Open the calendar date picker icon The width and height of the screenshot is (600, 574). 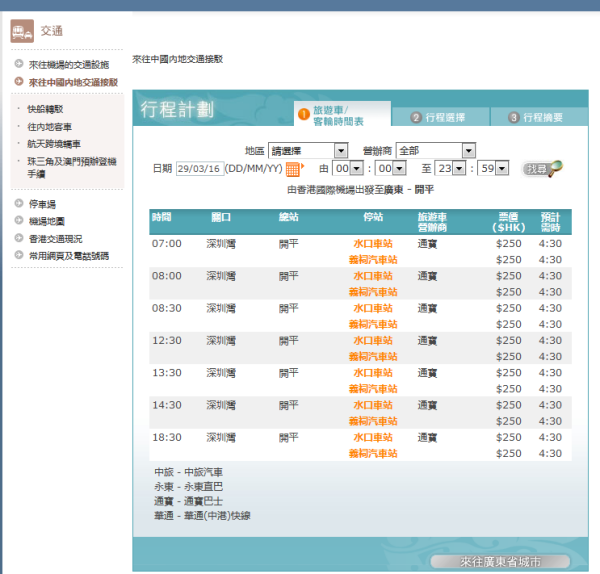(294, 168)
